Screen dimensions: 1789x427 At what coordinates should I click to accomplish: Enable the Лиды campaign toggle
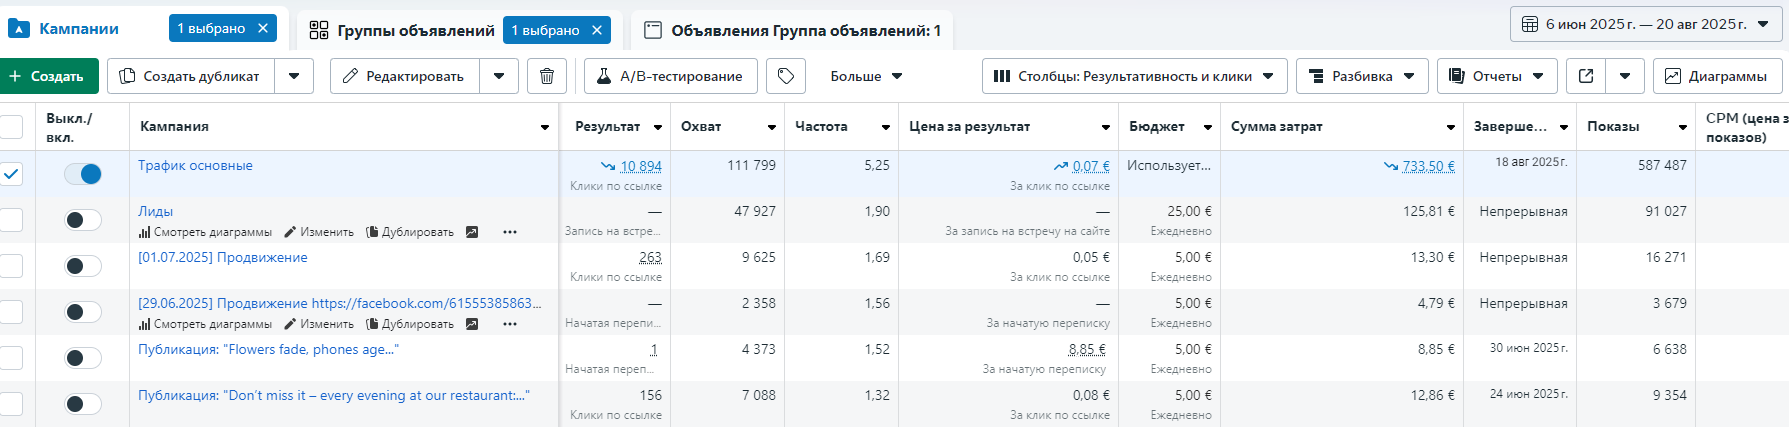pos(83,220)
